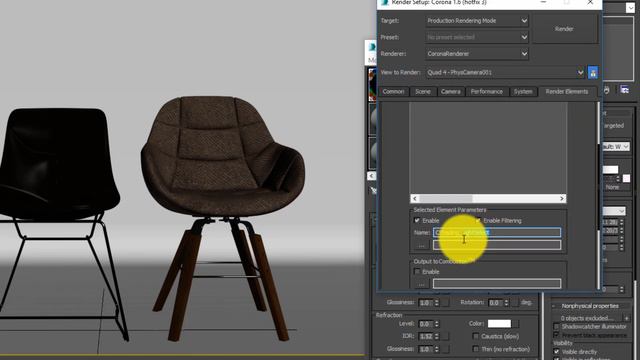Open the View to Render dropdown

click(505, 72)
